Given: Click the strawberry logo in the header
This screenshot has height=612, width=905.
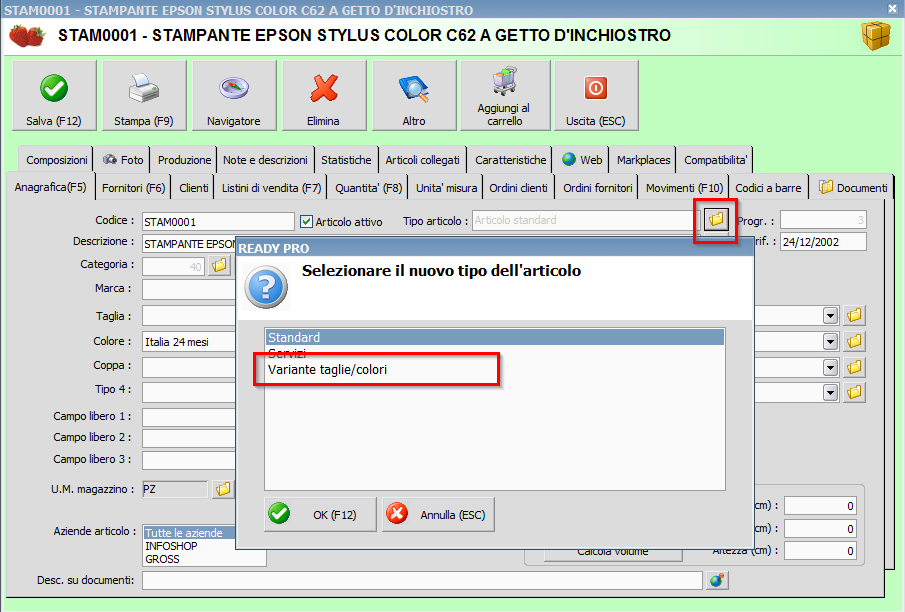Looking at the screenshot, I should click(x=27, y=36).
